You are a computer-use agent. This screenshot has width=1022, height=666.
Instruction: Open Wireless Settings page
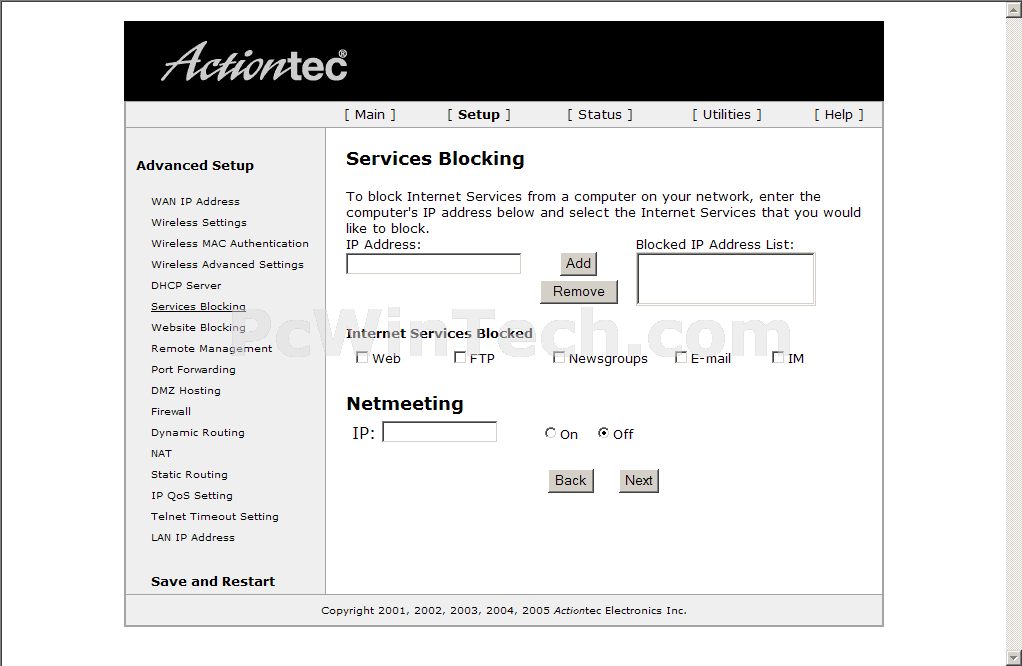pyautogui.click(x=199, y=222)
